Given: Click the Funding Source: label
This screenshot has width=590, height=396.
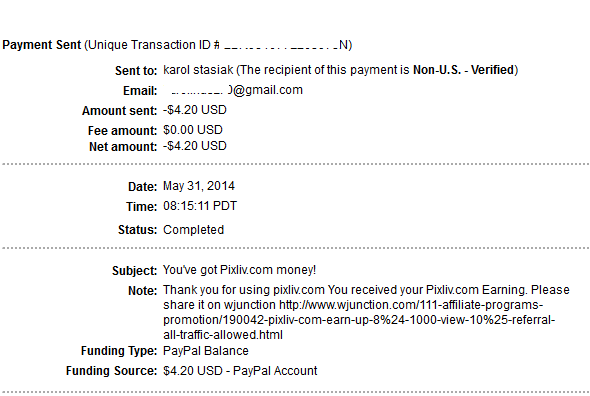Looking at the screenshot, I should pyautogui.click(x=111, y=371).
